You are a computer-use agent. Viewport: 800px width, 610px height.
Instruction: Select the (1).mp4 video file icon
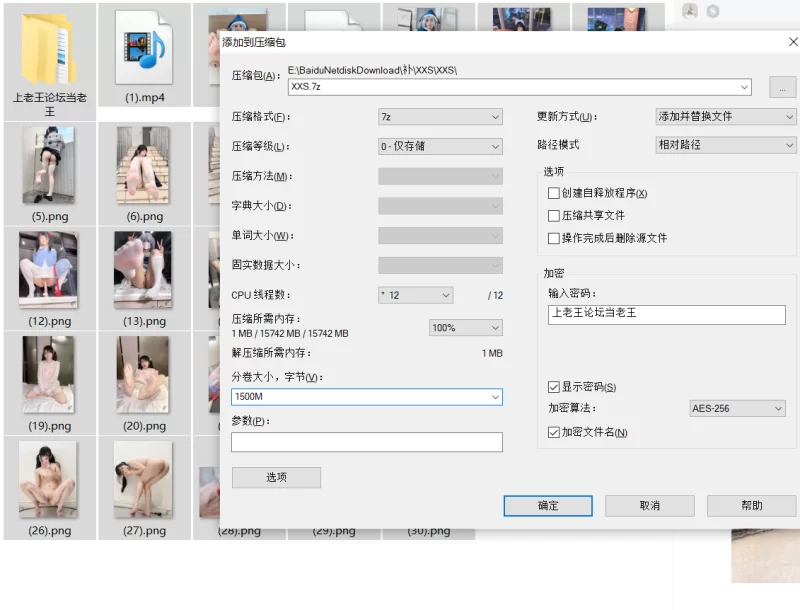(144, 48)
